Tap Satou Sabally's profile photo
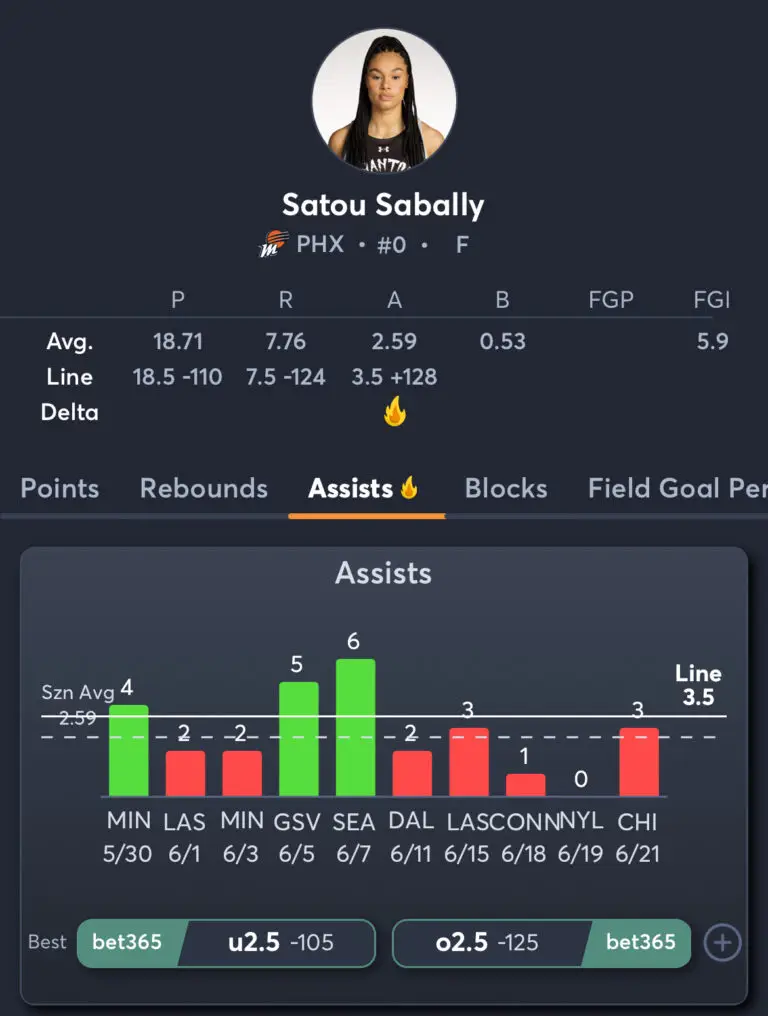The width and height of the screenshot is (768, 1016). [x=384, y=100]
